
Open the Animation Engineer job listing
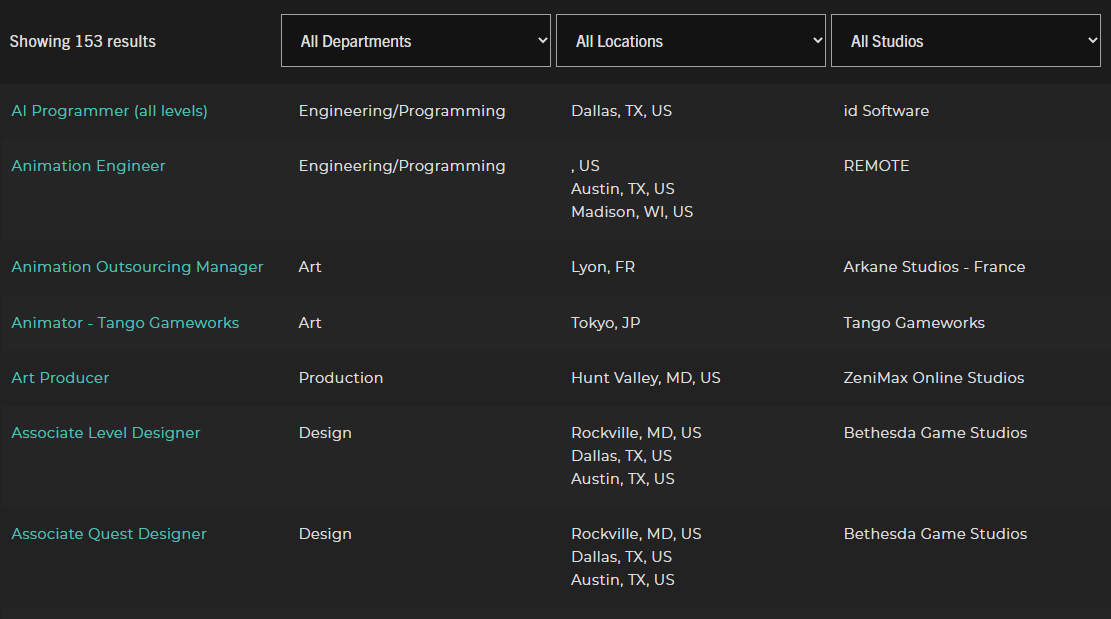coord(89,166)
